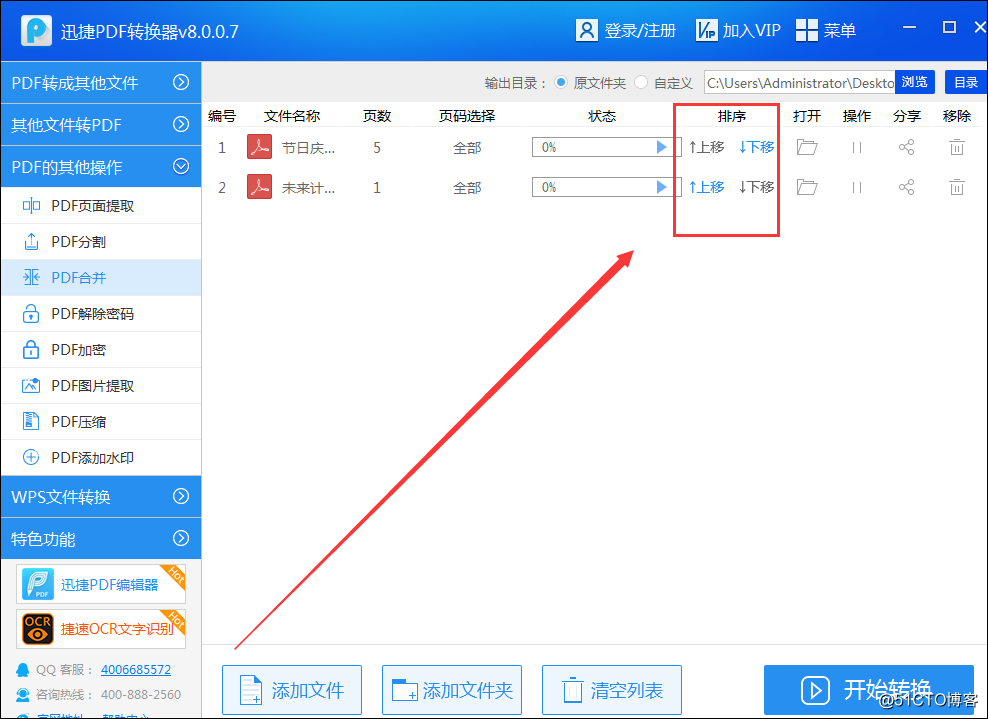Click the PDF icon of 节日庆 file
Viewport: 988px width, 719px height.
pyautogui.click(x=260, y=147)
